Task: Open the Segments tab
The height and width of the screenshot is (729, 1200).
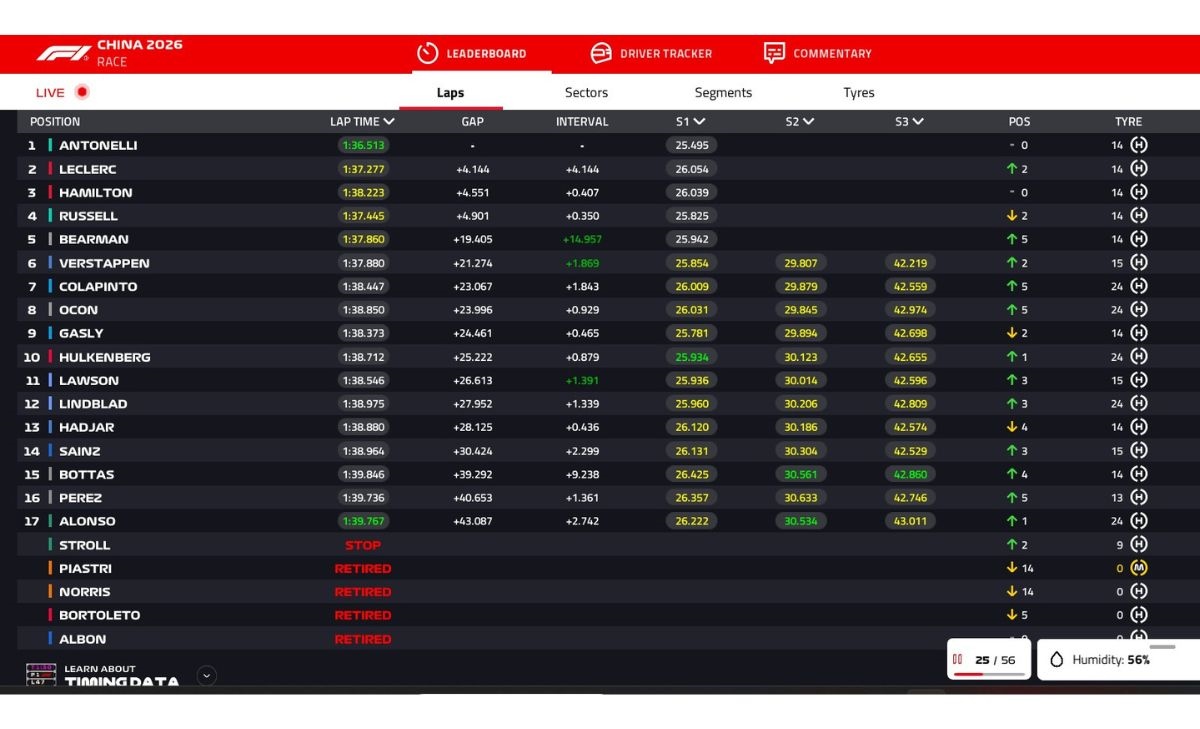Action: coord(723,93)
